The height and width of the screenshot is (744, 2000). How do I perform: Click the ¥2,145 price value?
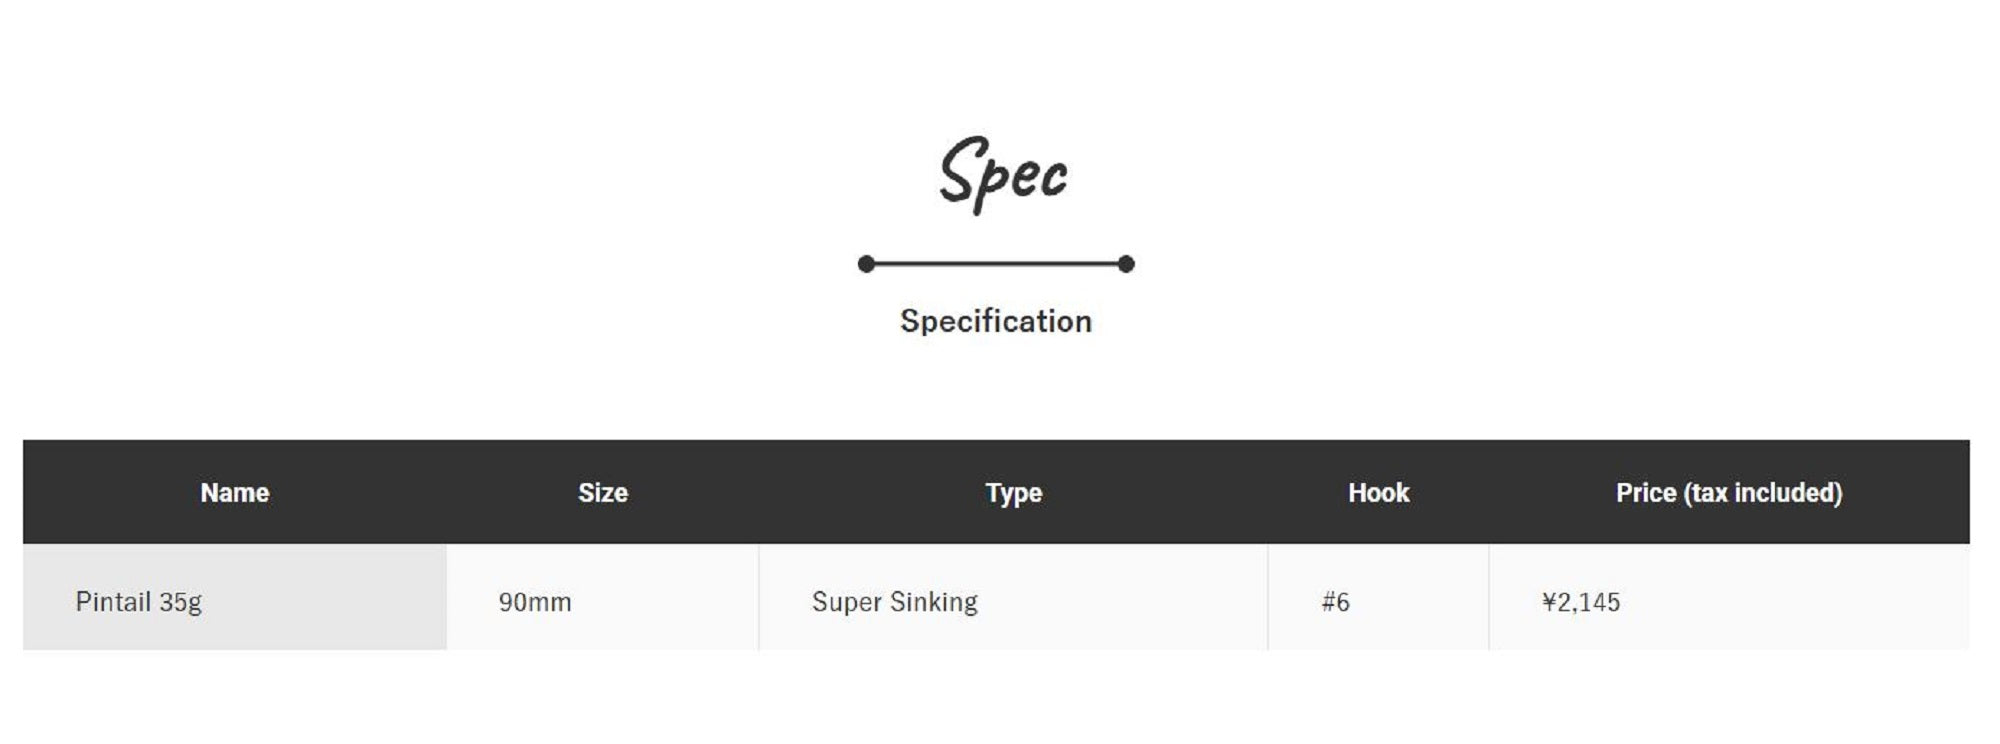1581,602
